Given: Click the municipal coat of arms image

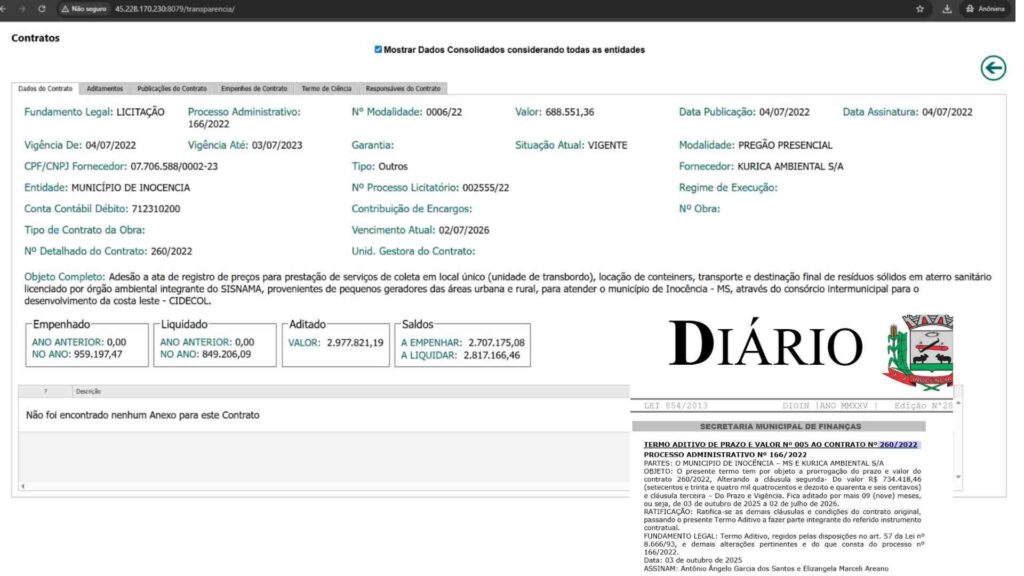Looking at the screenshot, I should 918,350.
